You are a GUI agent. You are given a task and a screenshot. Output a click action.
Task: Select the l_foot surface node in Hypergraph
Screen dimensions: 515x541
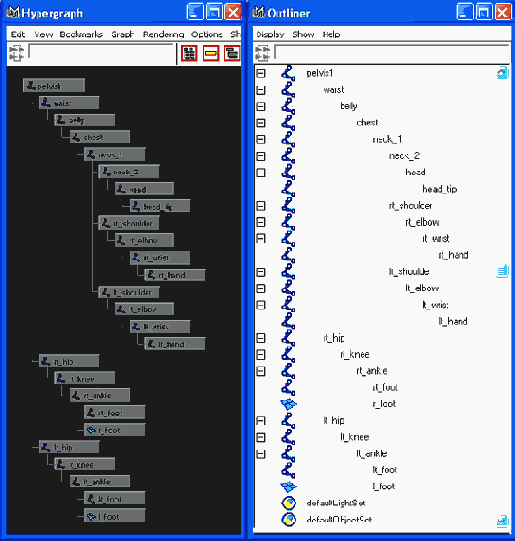tap(115, 516)
